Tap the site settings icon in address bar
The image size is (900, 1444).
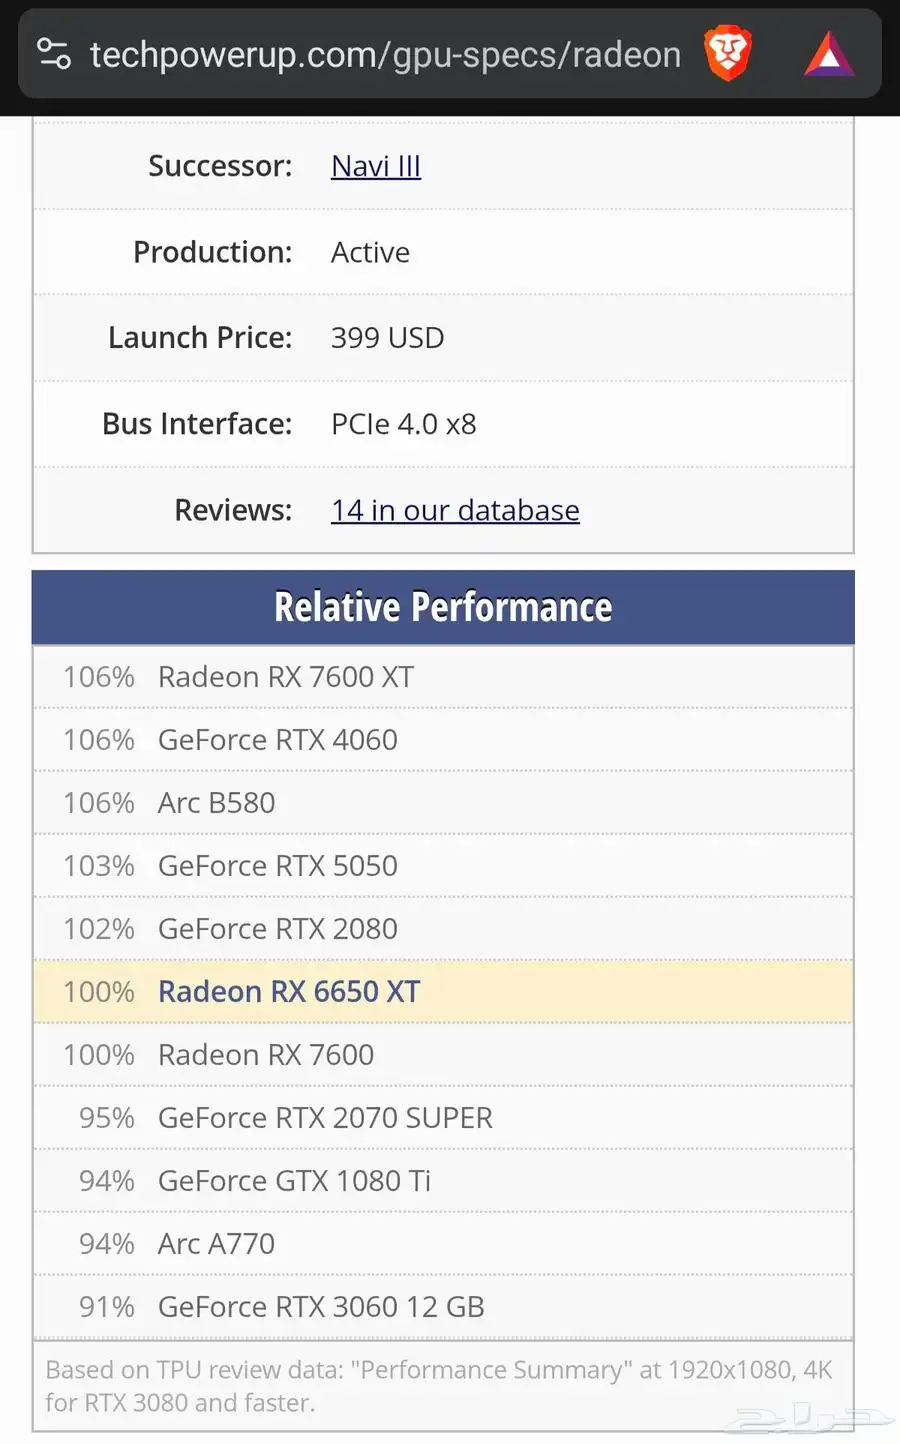pos(54,54)
